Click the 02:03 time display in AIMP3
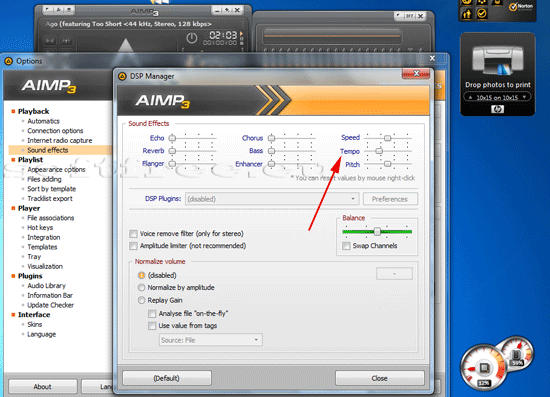The image size is (550, 397). pyautogui.click(x=223, y=35)
